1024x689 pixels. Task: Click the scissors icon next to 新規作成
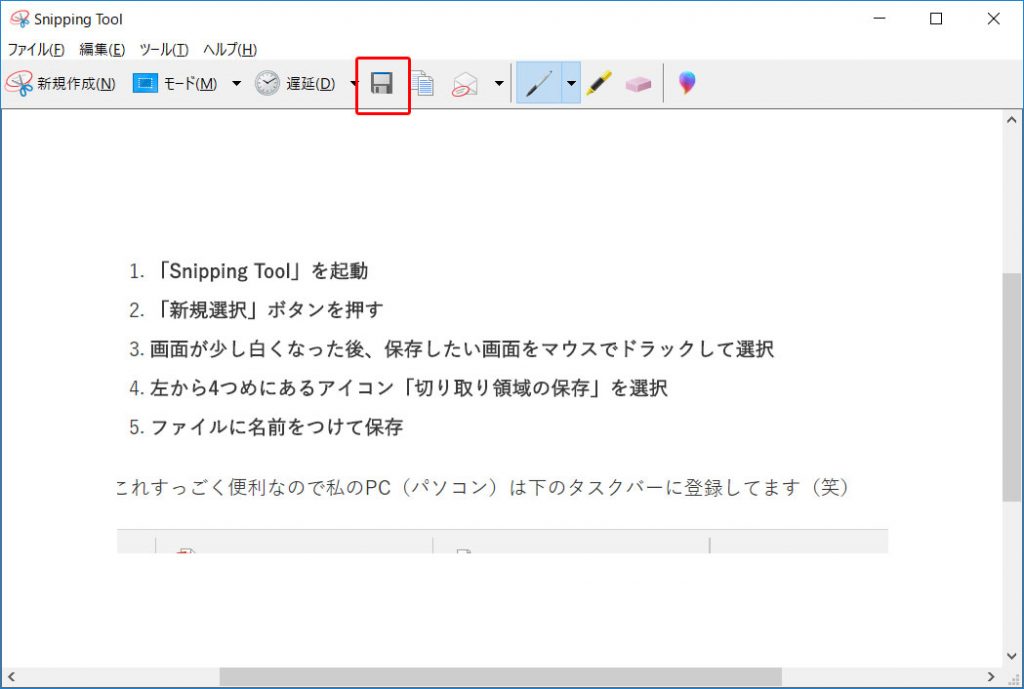[x=18, y=83]
